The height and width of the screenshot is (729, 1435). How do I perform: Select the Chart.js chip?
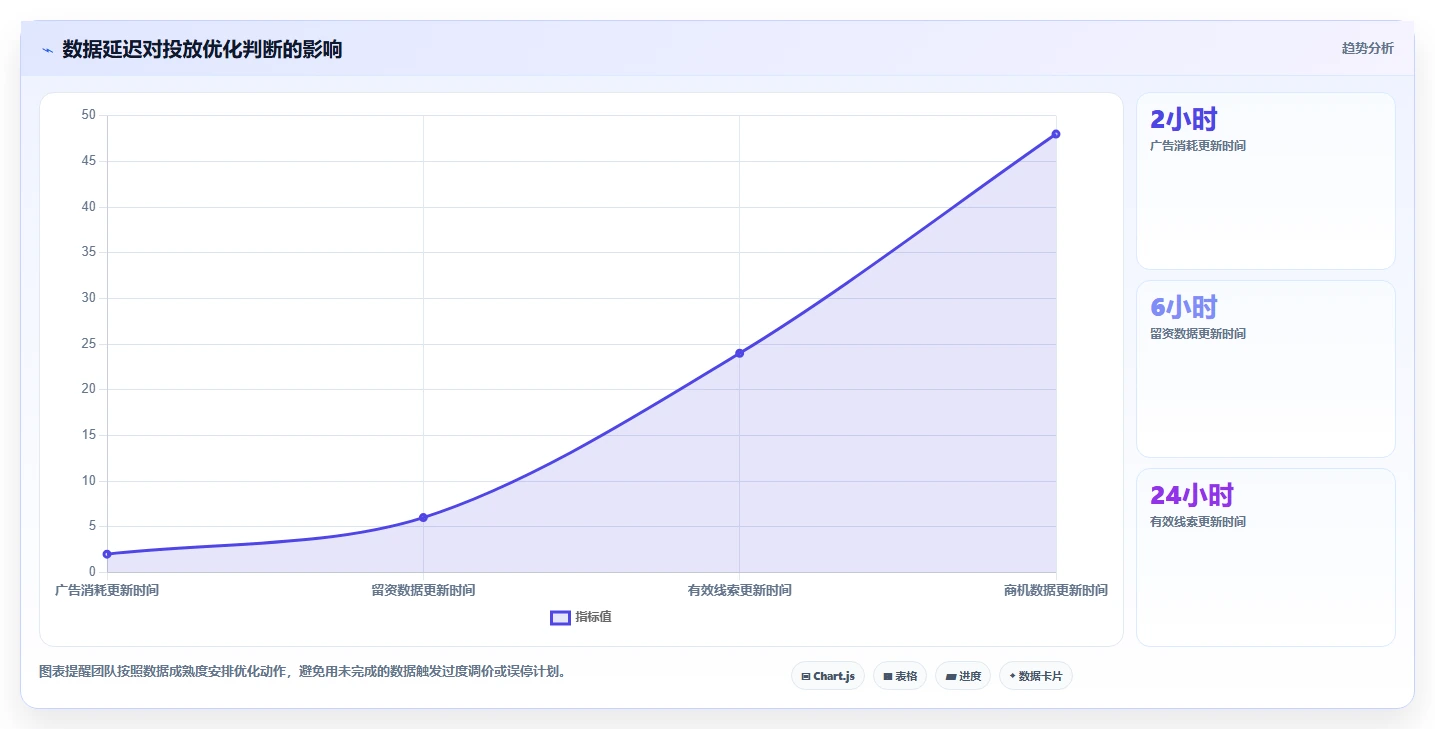(828, 676)
